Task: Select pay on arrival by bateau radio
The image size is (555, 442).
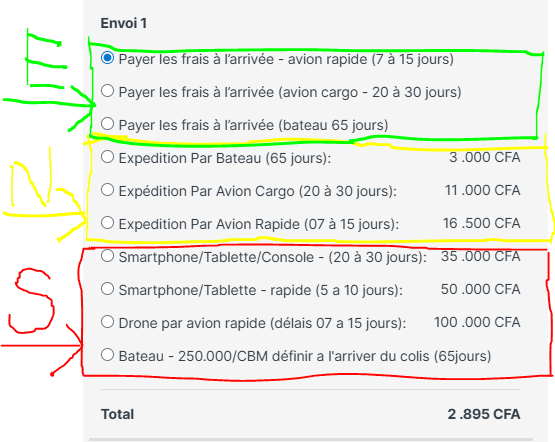Action: (107, 124)
